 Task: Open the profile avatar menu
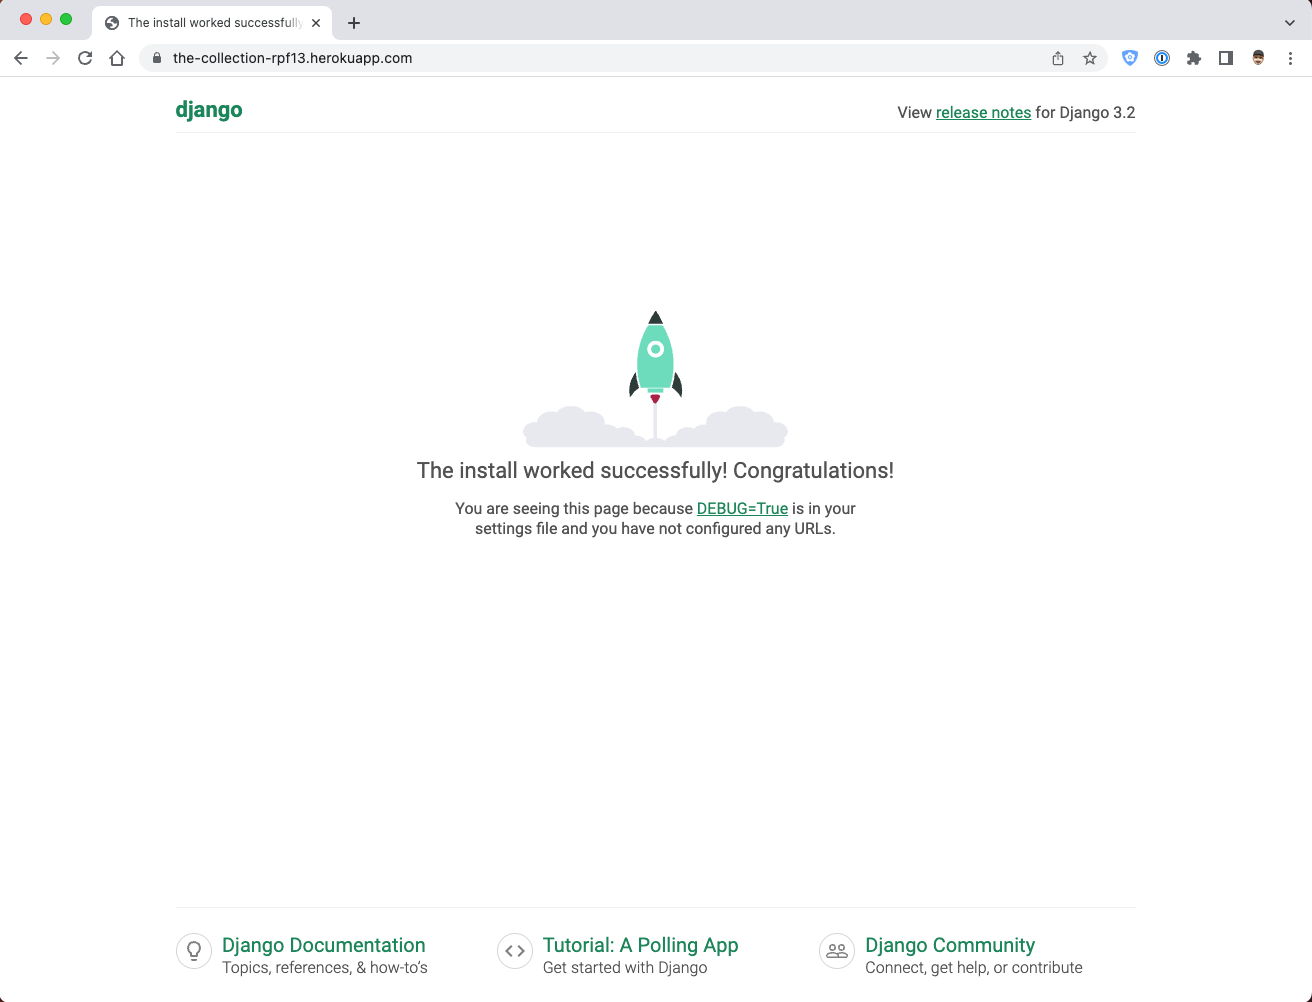click(x=1258, y=58)
